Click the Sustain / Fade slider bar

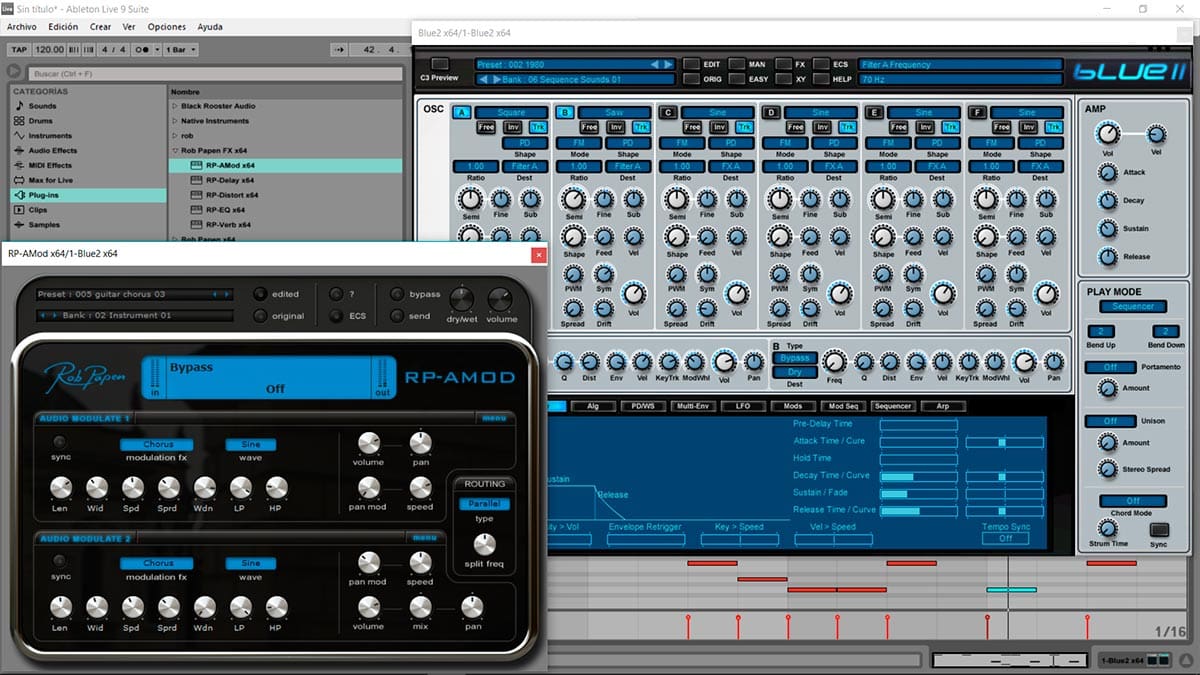click(x=918, y=493)
